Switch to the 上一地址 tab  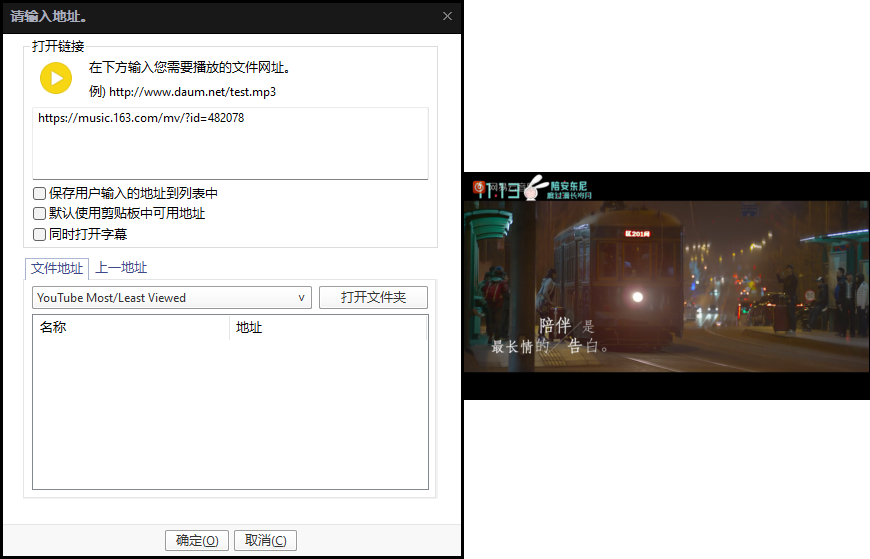(121, 268)
